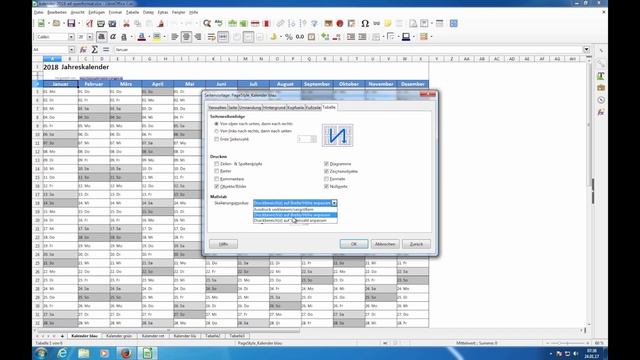Uncheck the 'Objekte/Bilder' checkbox
Viewport: 640px width, 360px height.
pos(217,186)
